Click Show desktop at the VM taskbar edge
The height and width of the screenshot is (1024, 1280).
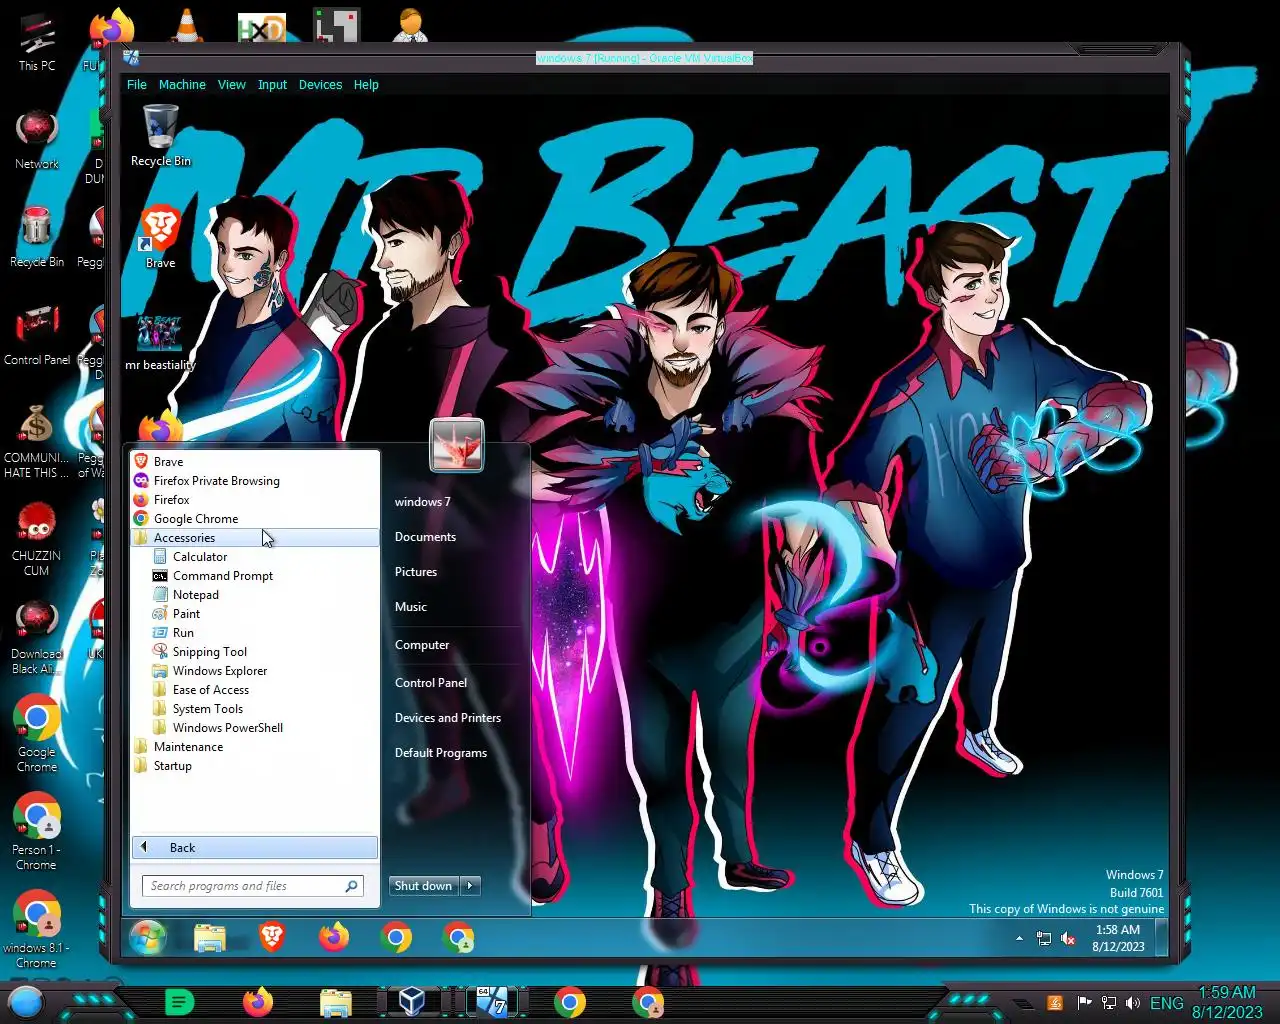click(1162, 938)
